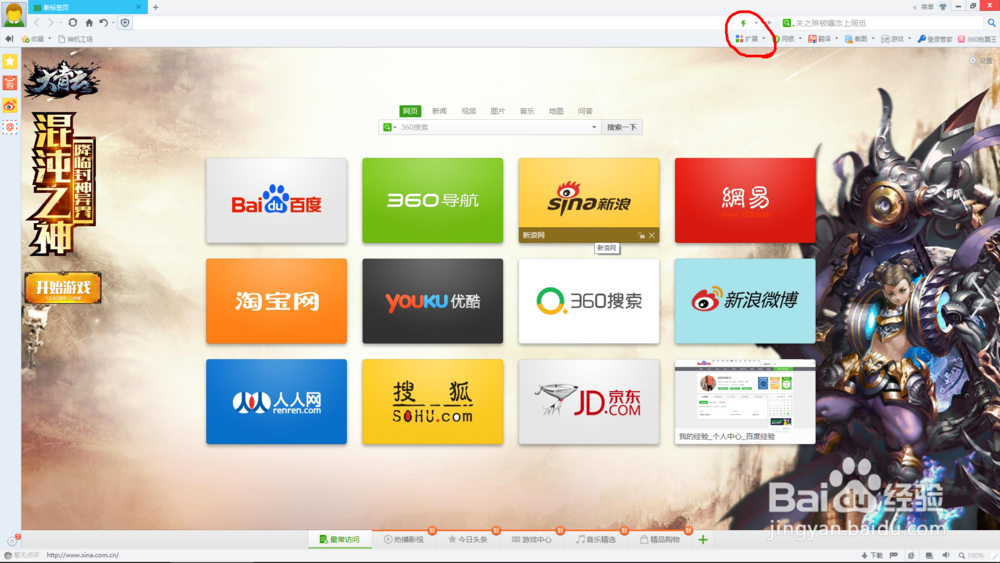This screenshot has height=563, width=1000.
Task: Open the sidebar settings gear at bottom-left
Action: point(11,541)
